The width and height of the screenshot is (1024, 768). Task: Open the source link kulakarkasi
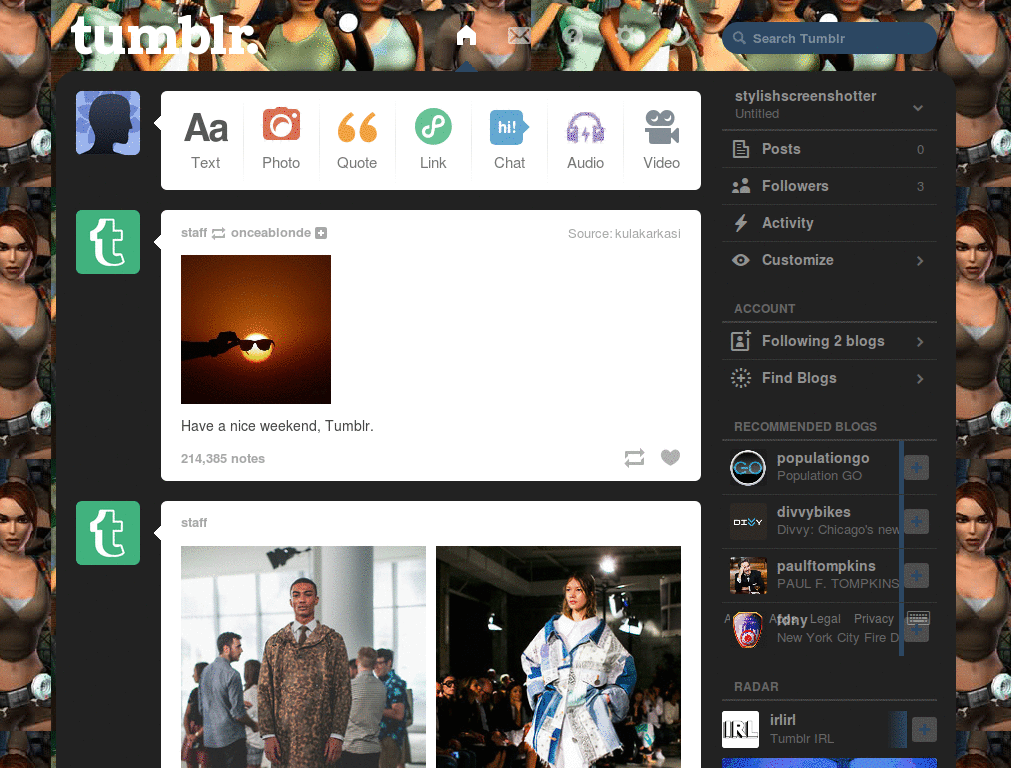(647, 234)
